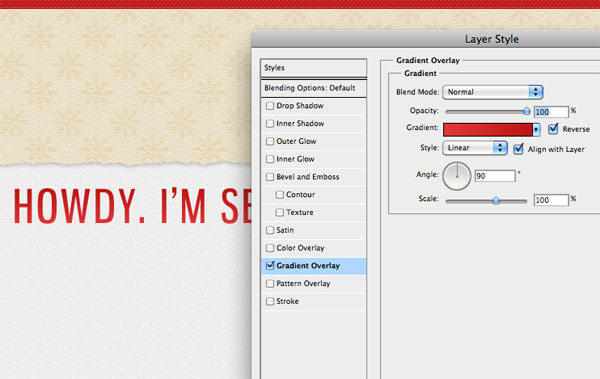Uncheck the Gradient Overlay checkbox
The height and width of the screenshot is (379, 600).
tap(270, 265)
